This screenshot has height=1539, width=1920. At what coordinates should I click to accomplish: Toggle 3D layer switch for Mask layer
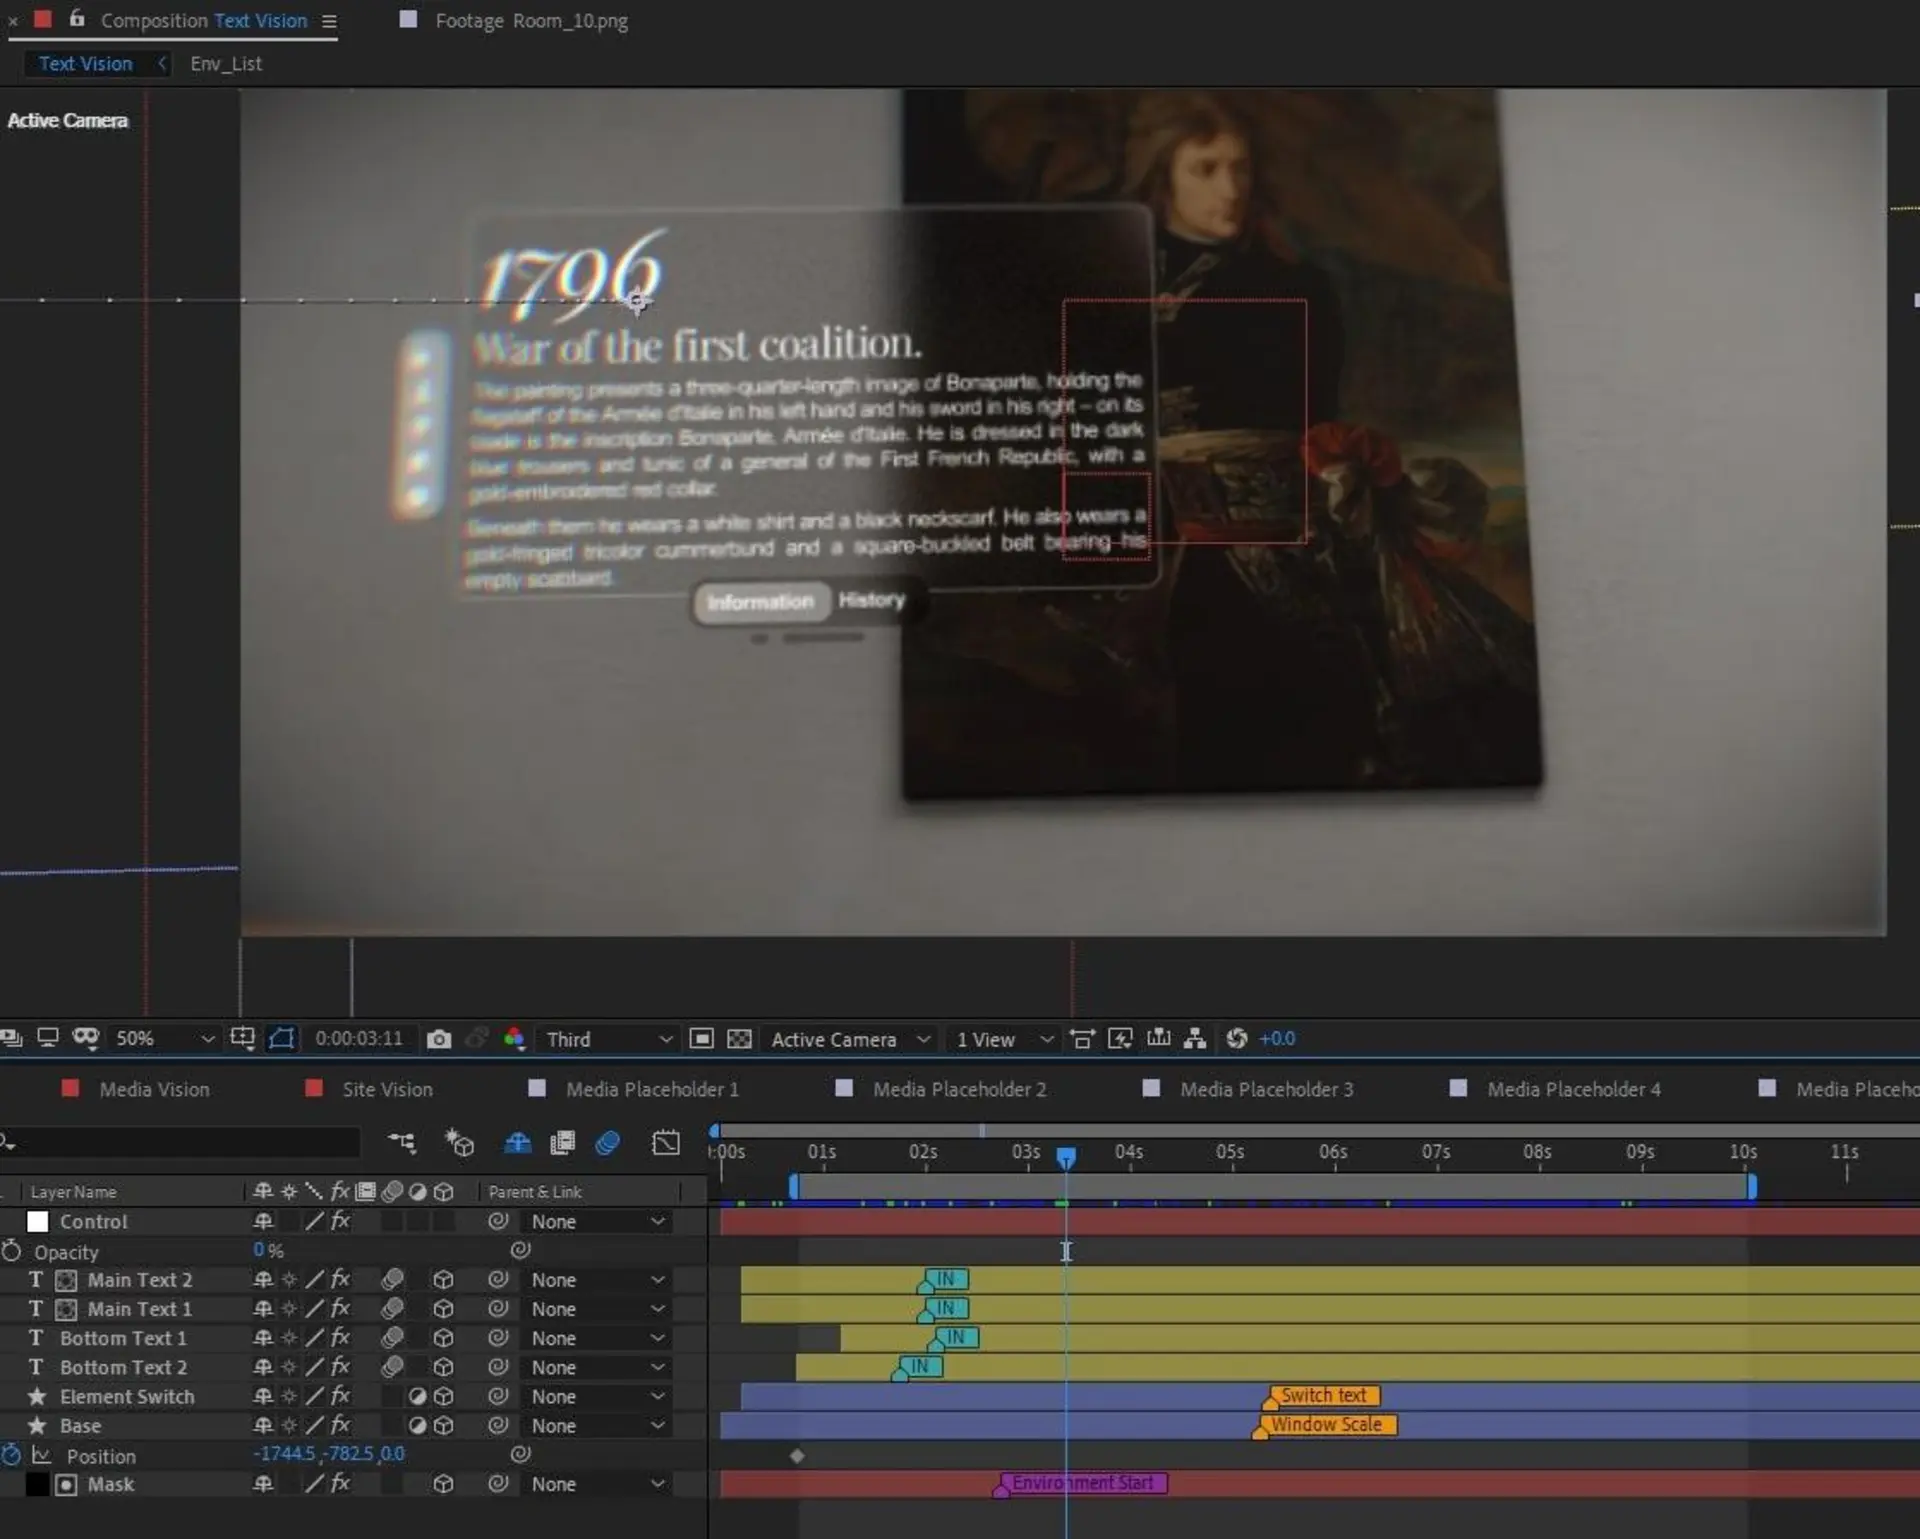[x=443, y=1484]
